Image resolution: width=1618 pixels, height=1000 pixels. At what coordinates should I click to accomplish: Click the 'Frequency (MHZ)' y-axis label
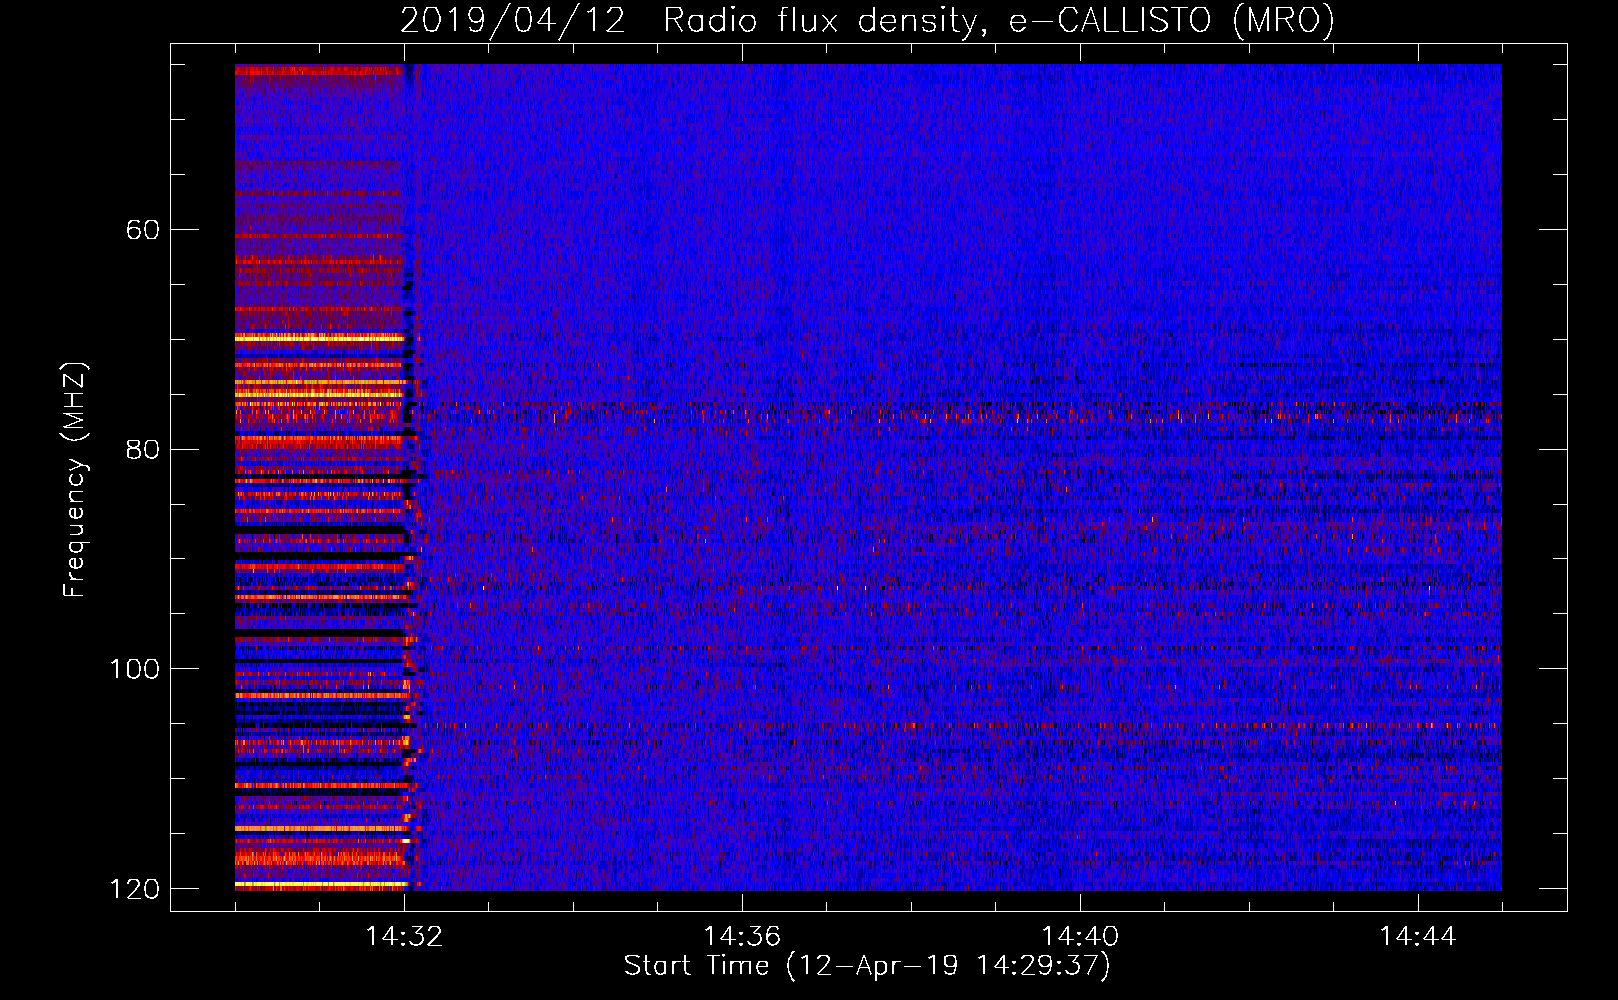pos(75,480)
